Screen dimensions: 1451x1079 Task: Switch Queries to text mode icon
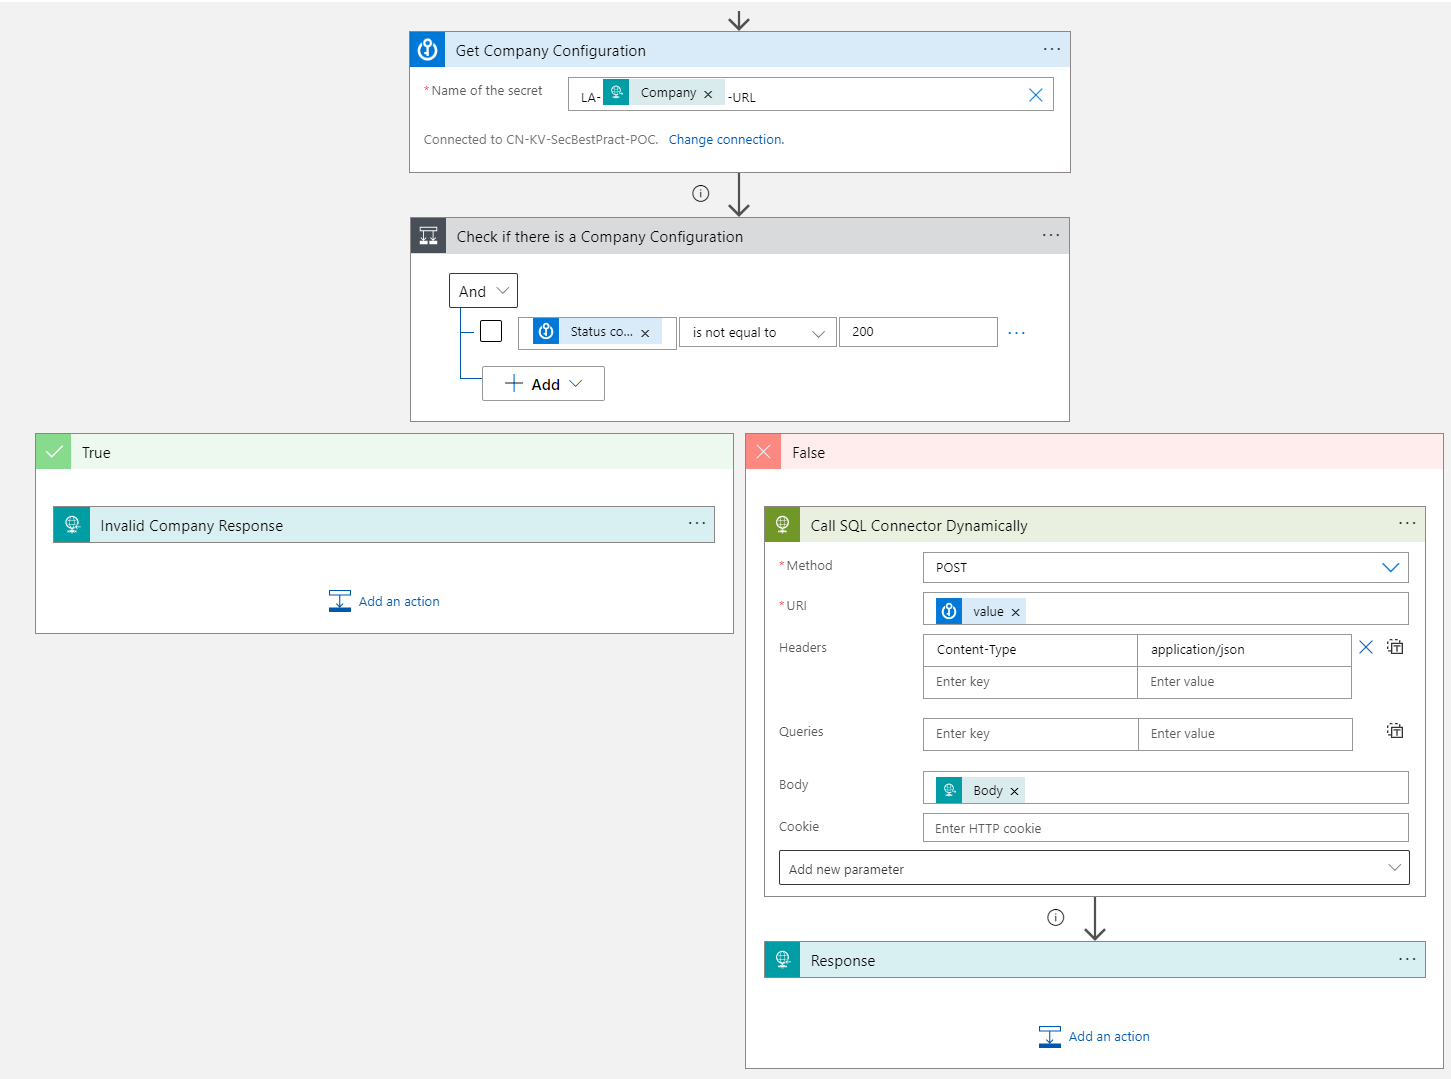coord(1395,731)
